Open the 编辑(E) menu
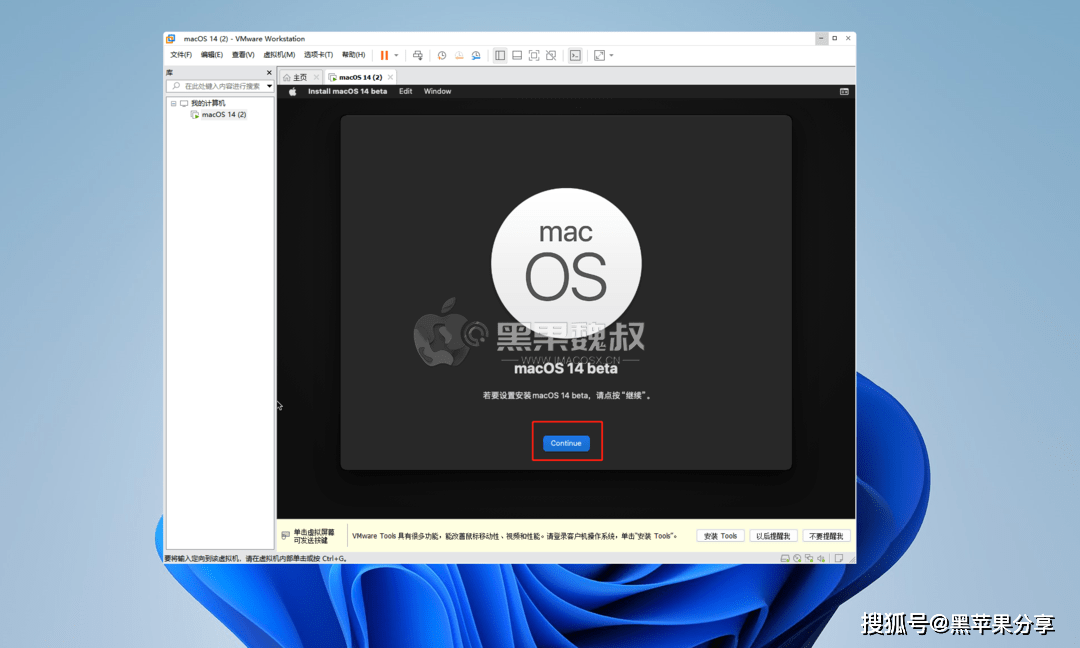The height and width of the screenshot is (648, 1080). tap(211, 55)
